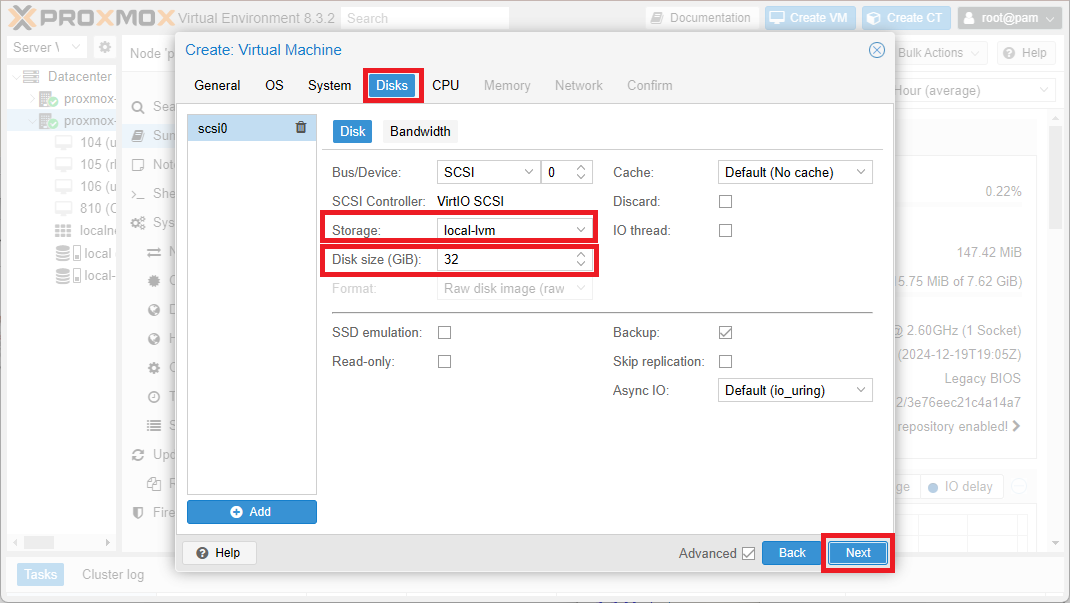Select the localnetwork tree item
Screen dimensions: 1070x604
(x=97, y=231)
